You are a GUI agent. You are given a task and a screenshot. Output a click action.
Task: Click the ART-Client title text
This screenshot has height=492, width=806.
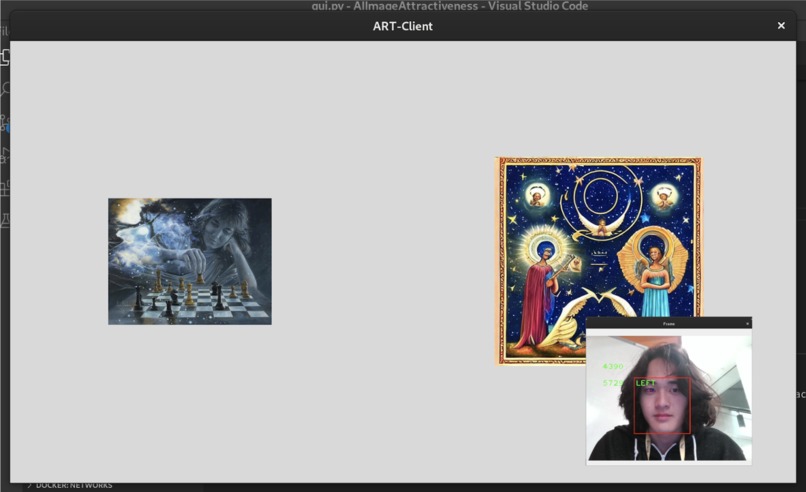click(402, 26)
